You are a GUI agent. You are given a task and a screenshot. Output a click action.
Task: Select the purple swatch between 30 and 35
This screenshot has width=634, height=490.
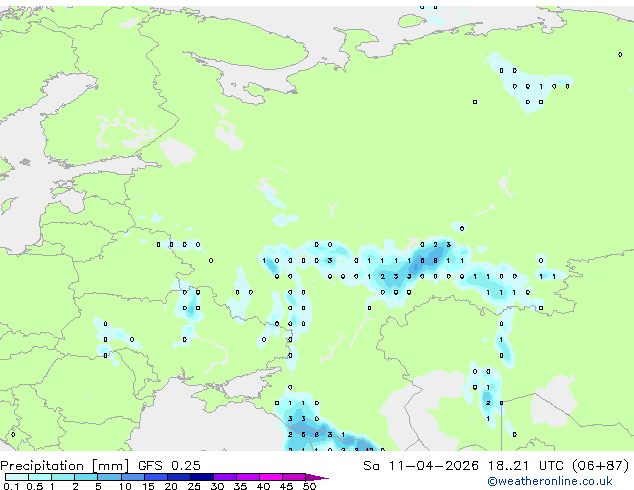coord(225,477)
